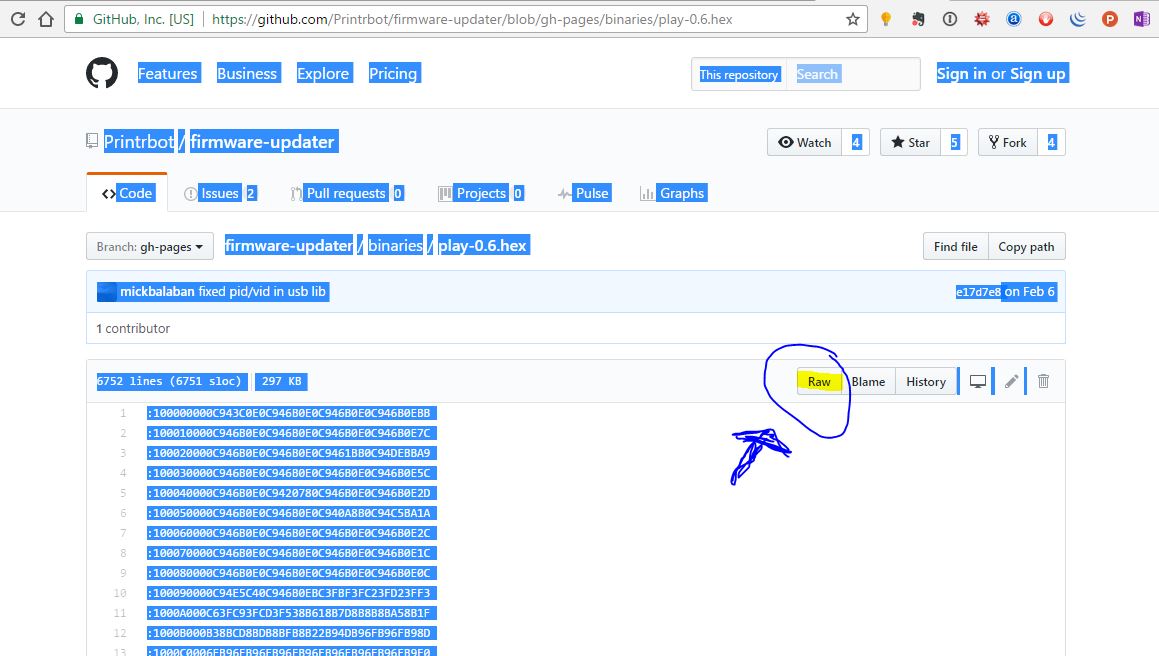Image resolution: width=1159 pixels, height=656 pixels.
Task: Open the Blame view for play-0.6.hex
Action: pos(868,382)
